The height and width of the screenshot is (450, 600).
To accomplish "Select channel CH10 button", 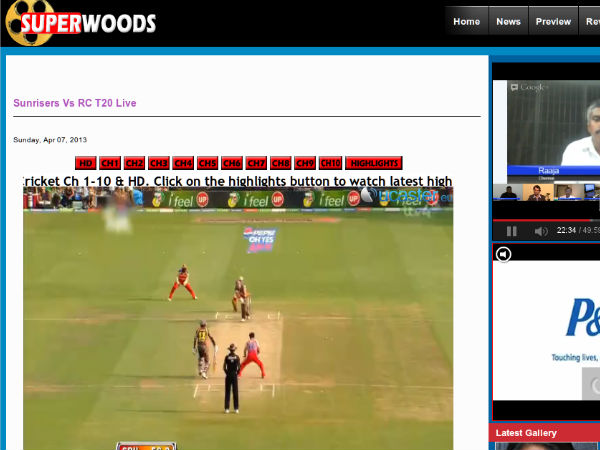I will point(330,163).
